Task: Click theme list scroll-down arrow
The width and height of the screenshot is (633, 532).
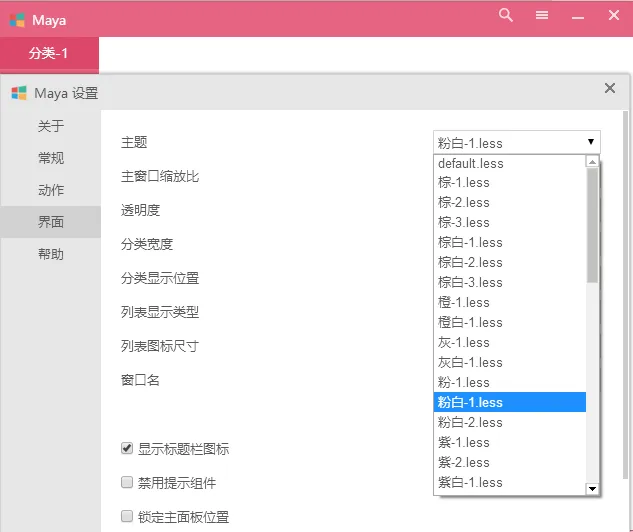Action: pos(592,489)
